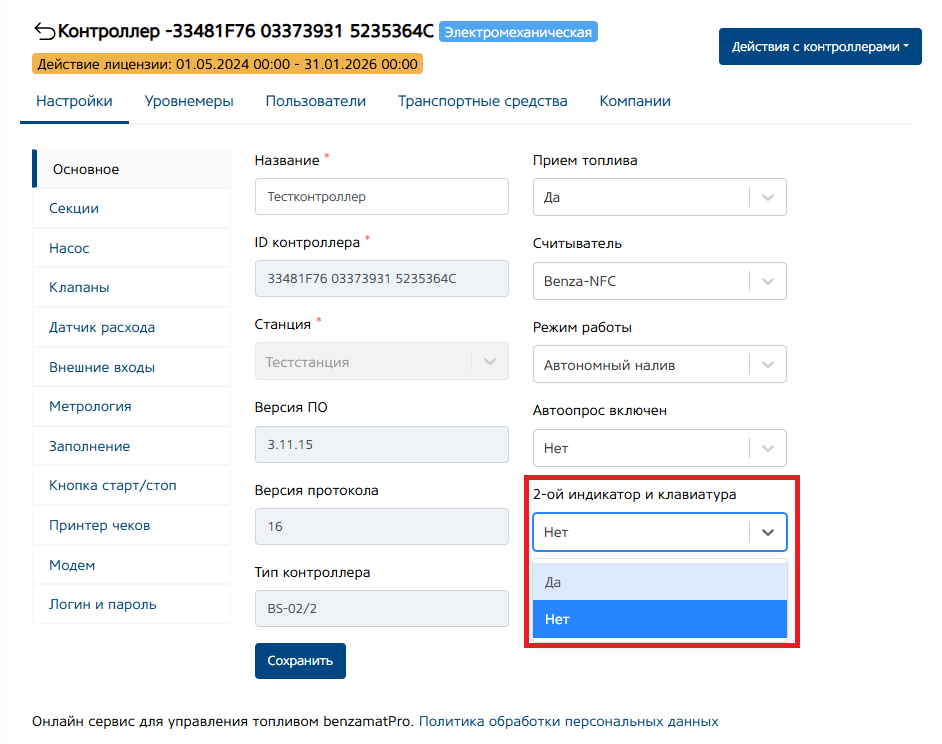The height and width of the screenshot is (744, 942).
Task: Select the Принтер чеков menu item
Action: 99,525
